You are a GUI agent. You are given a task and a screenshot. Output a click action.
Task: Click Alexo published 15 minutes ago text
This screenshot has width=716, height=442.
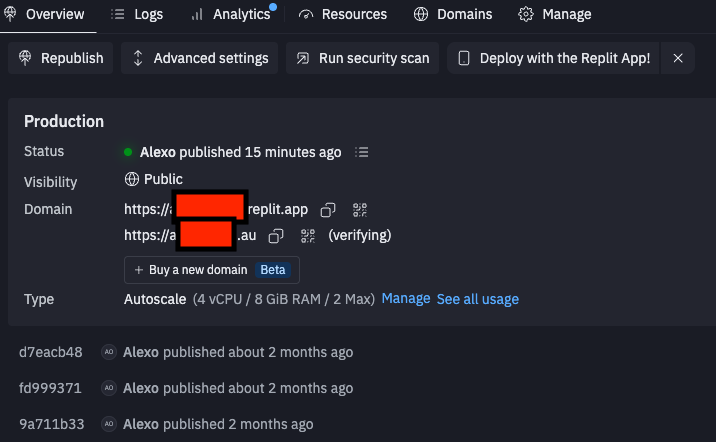point(241,152)
